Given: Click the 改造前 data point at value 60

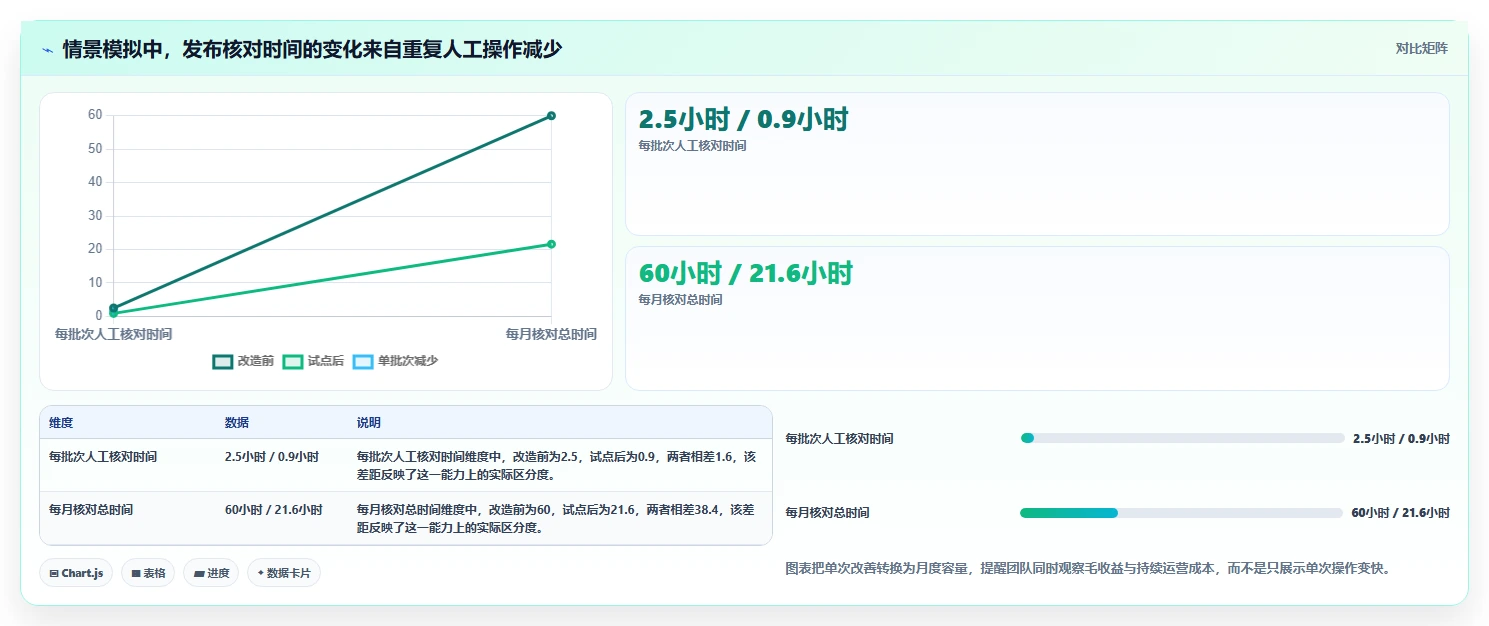Looking at the screenshot, I should tap(551, 116).
